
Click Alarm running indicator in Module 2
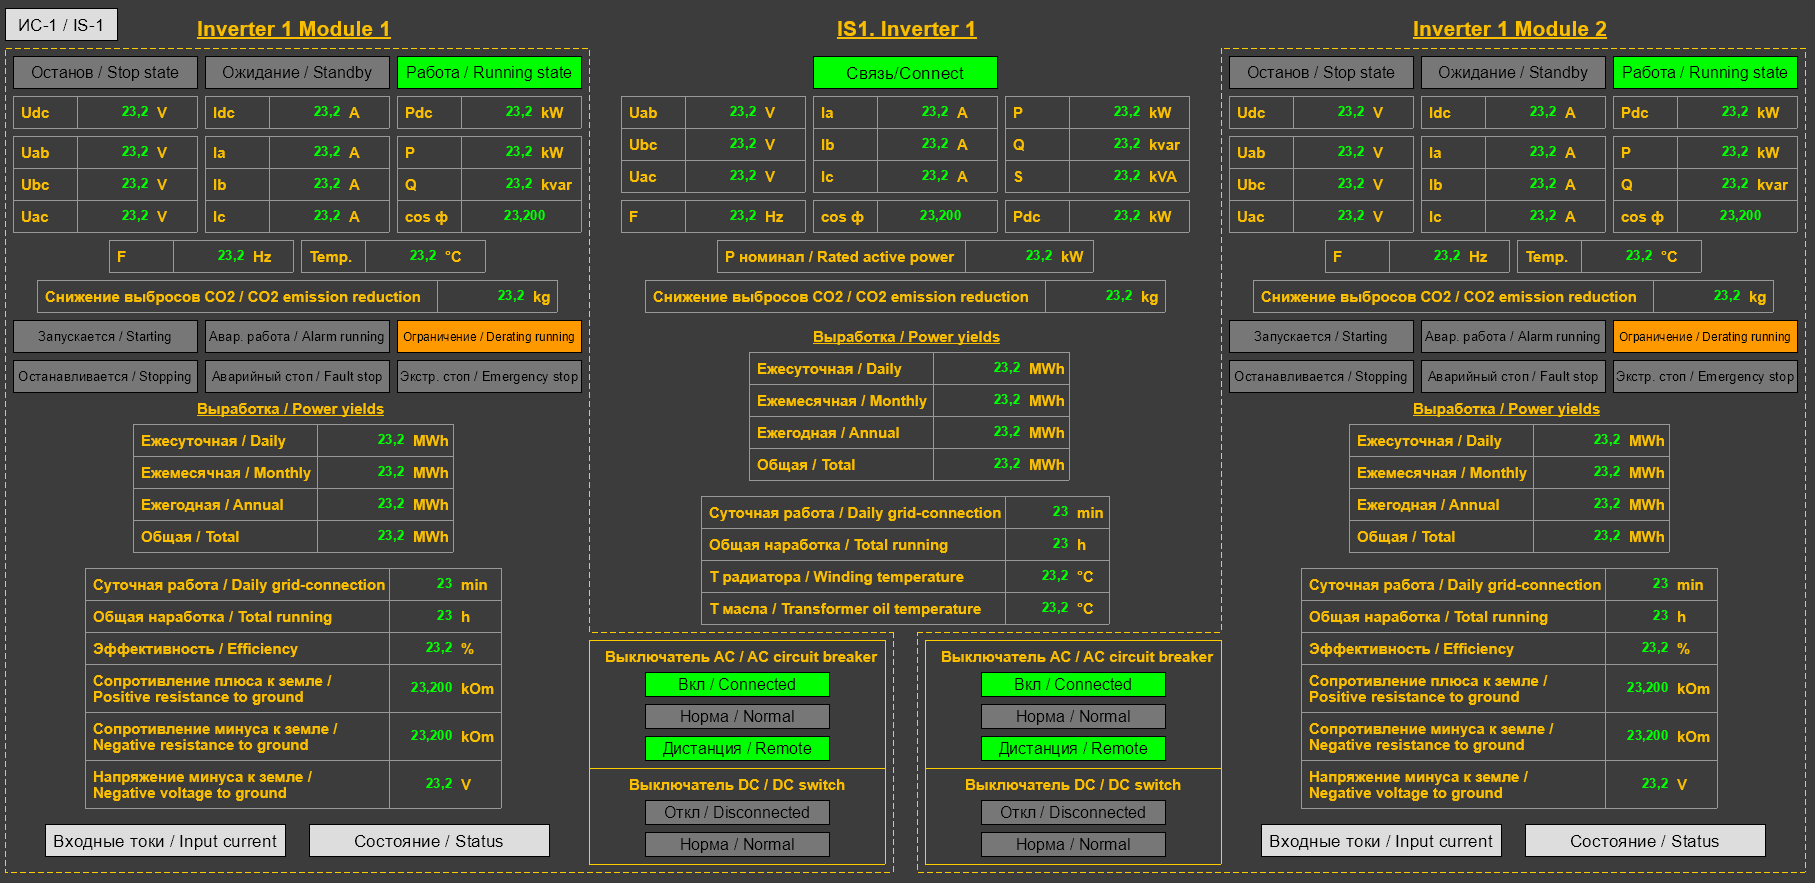[x=1513, y=337]
